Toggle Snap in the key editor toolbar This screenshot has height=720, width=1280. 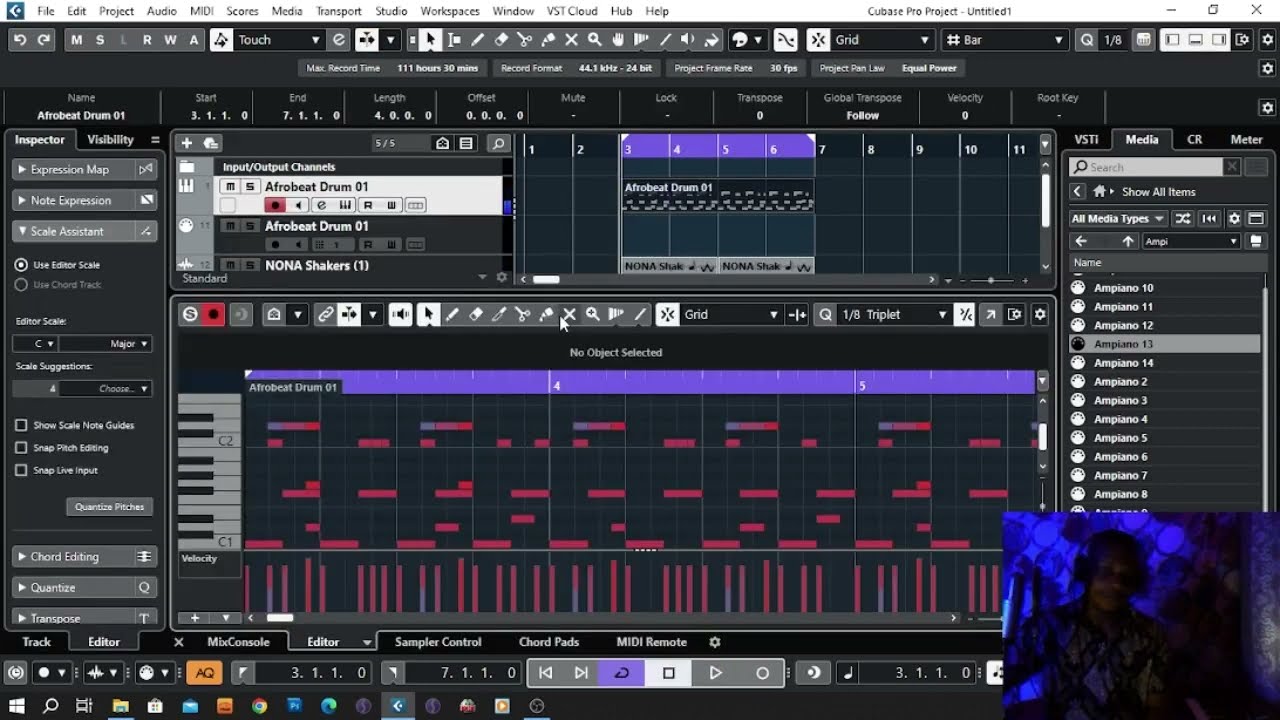click(668, 314)
